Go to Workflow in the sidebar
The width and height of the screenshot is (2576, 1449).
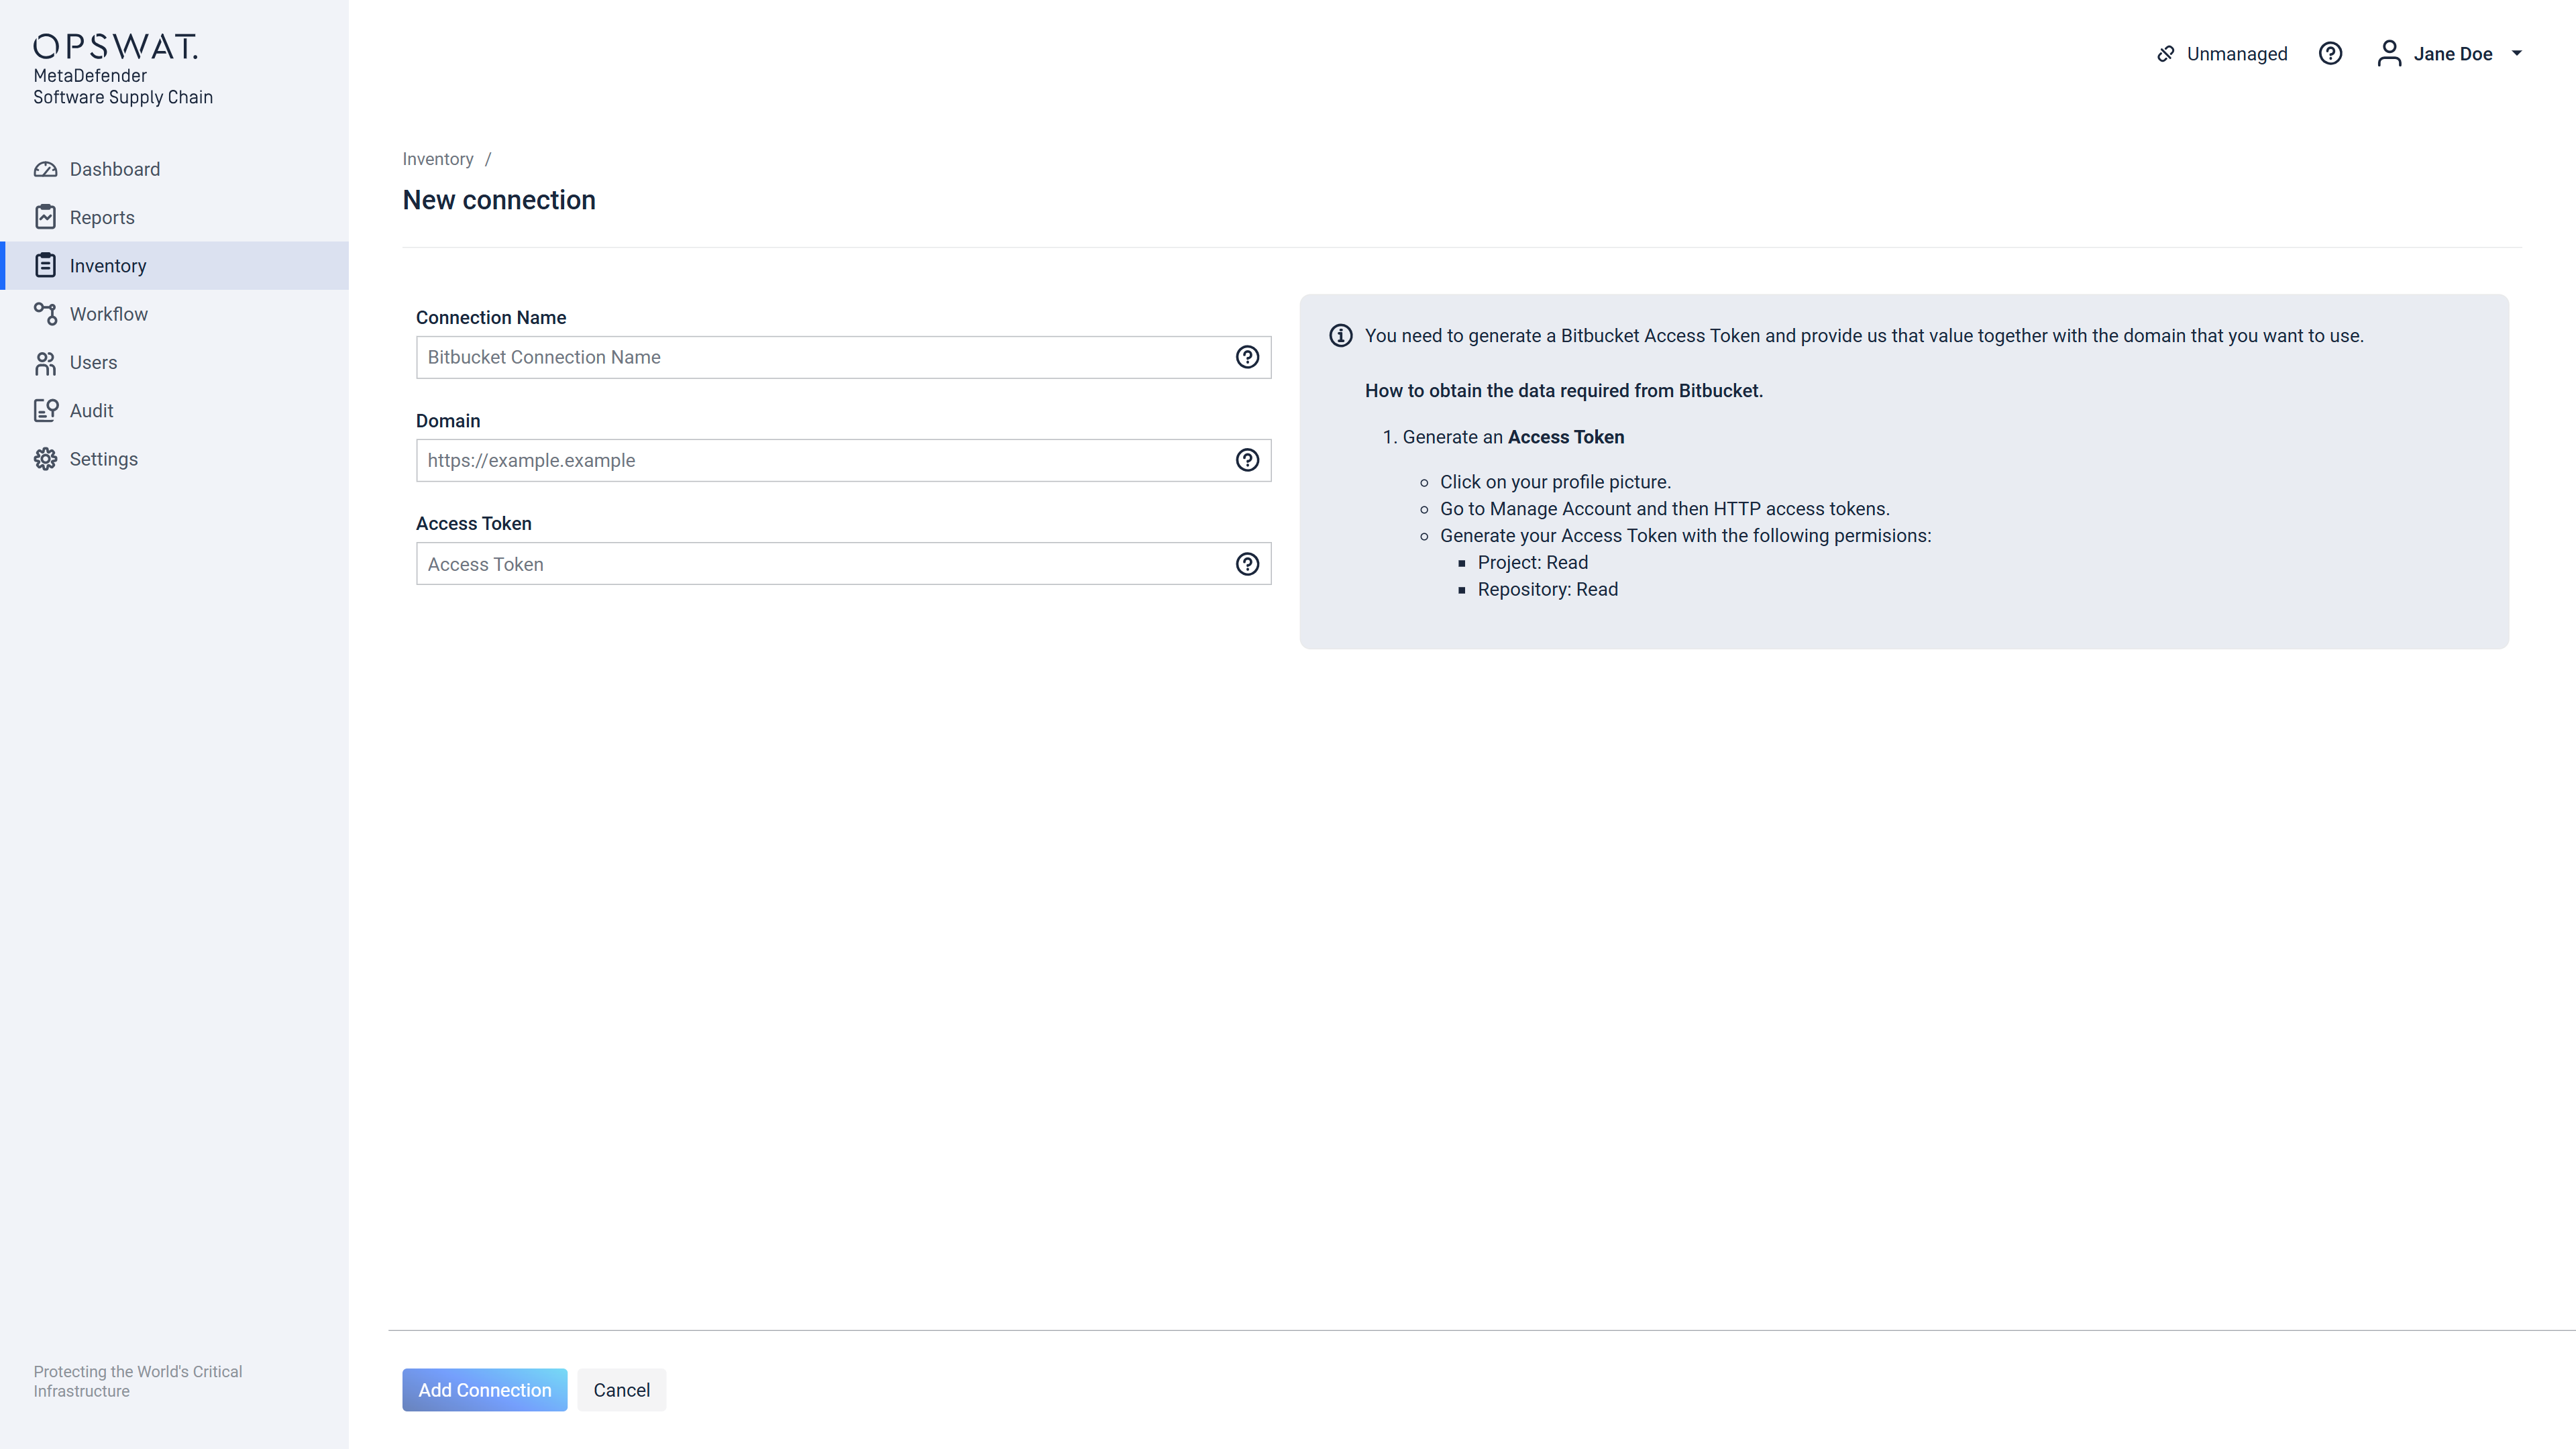(108, 314)
